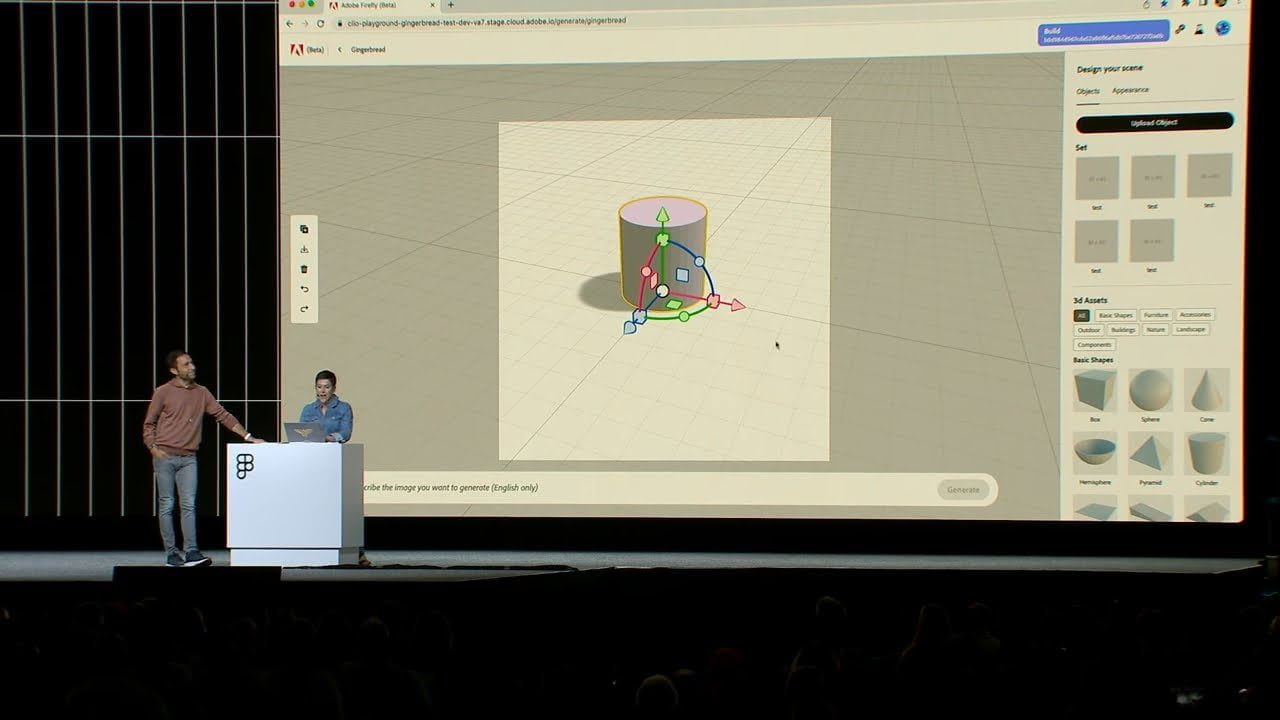1280x720 pixels.
Task: Click the back chevron beside Gingerbread
Action: [x=339, y=49]
